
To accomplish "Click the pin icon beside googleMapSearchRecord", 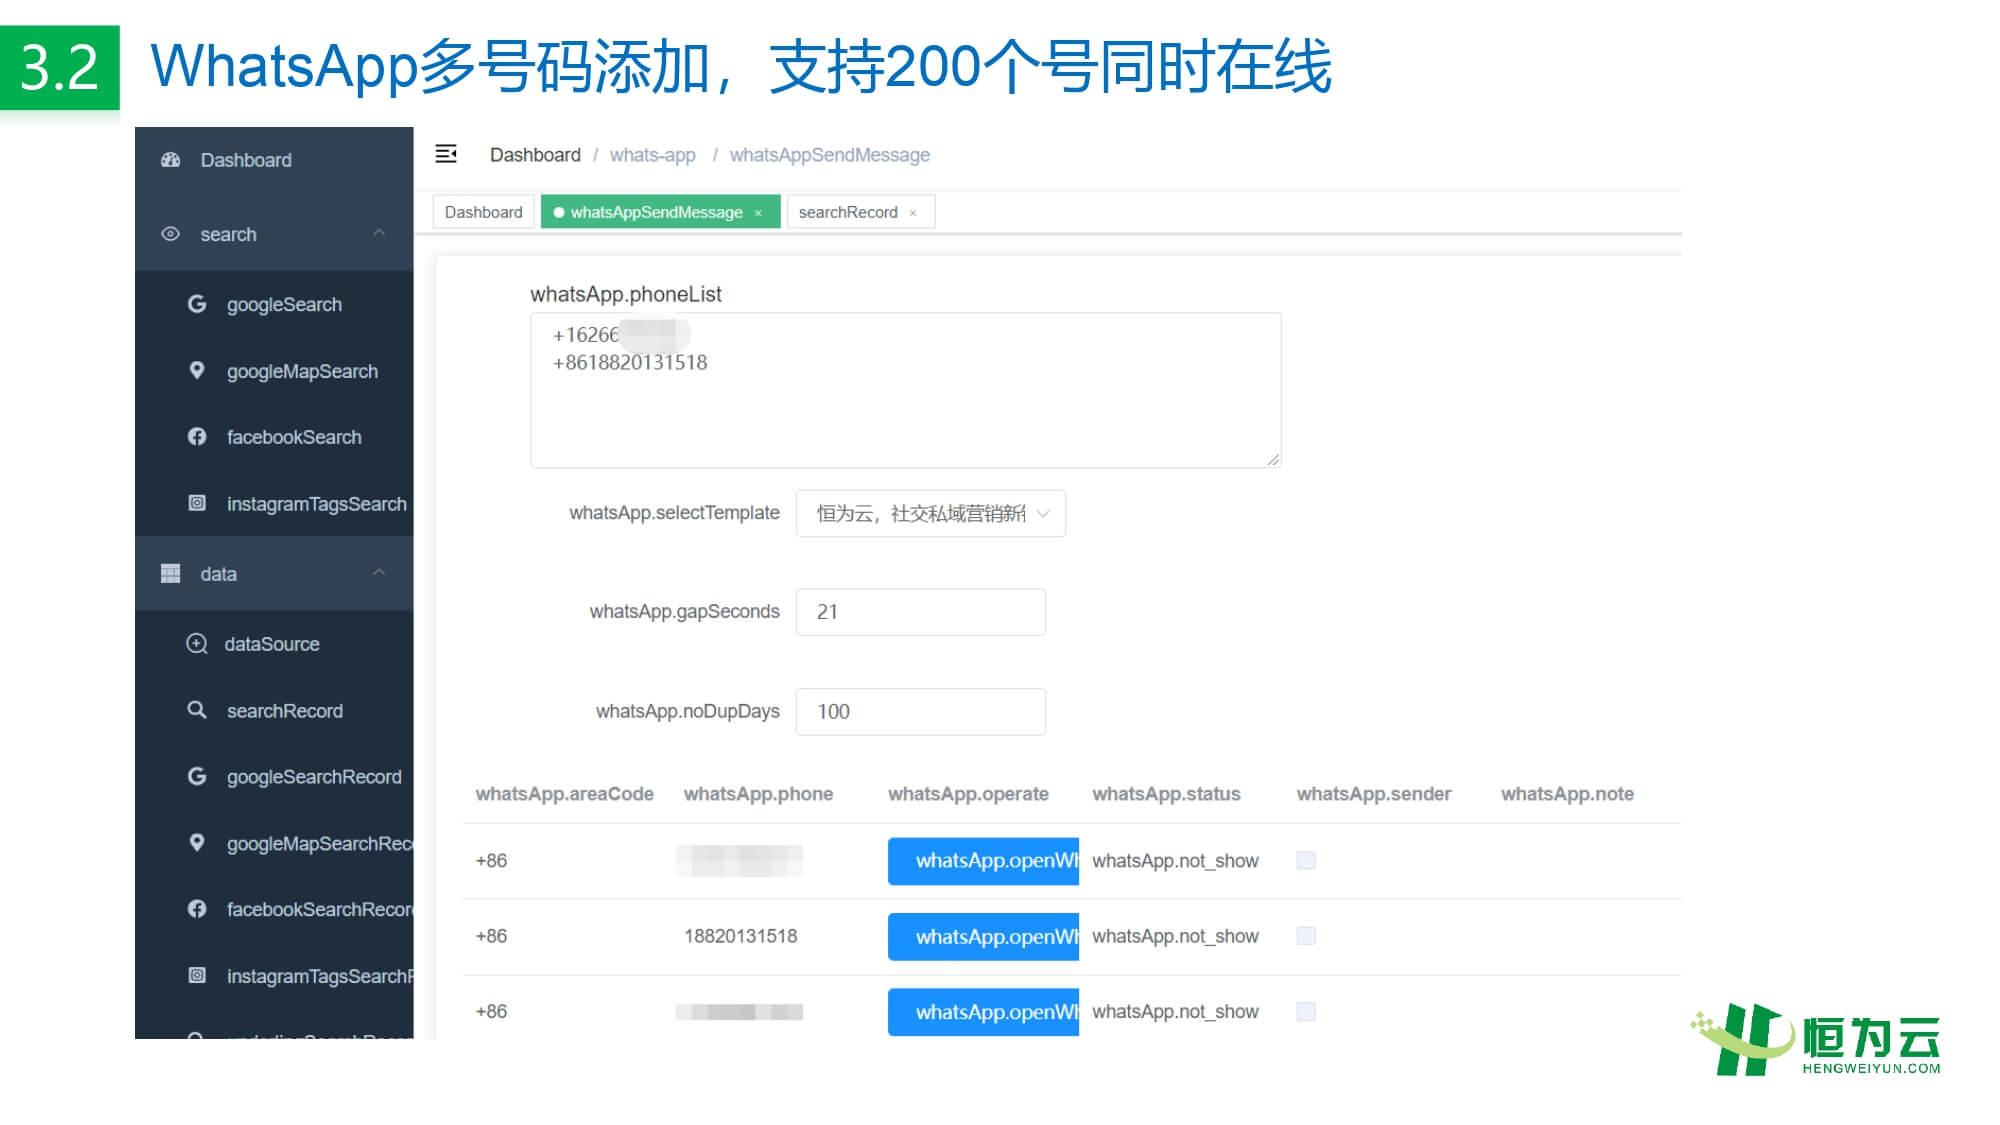I will tap(197, 843).
